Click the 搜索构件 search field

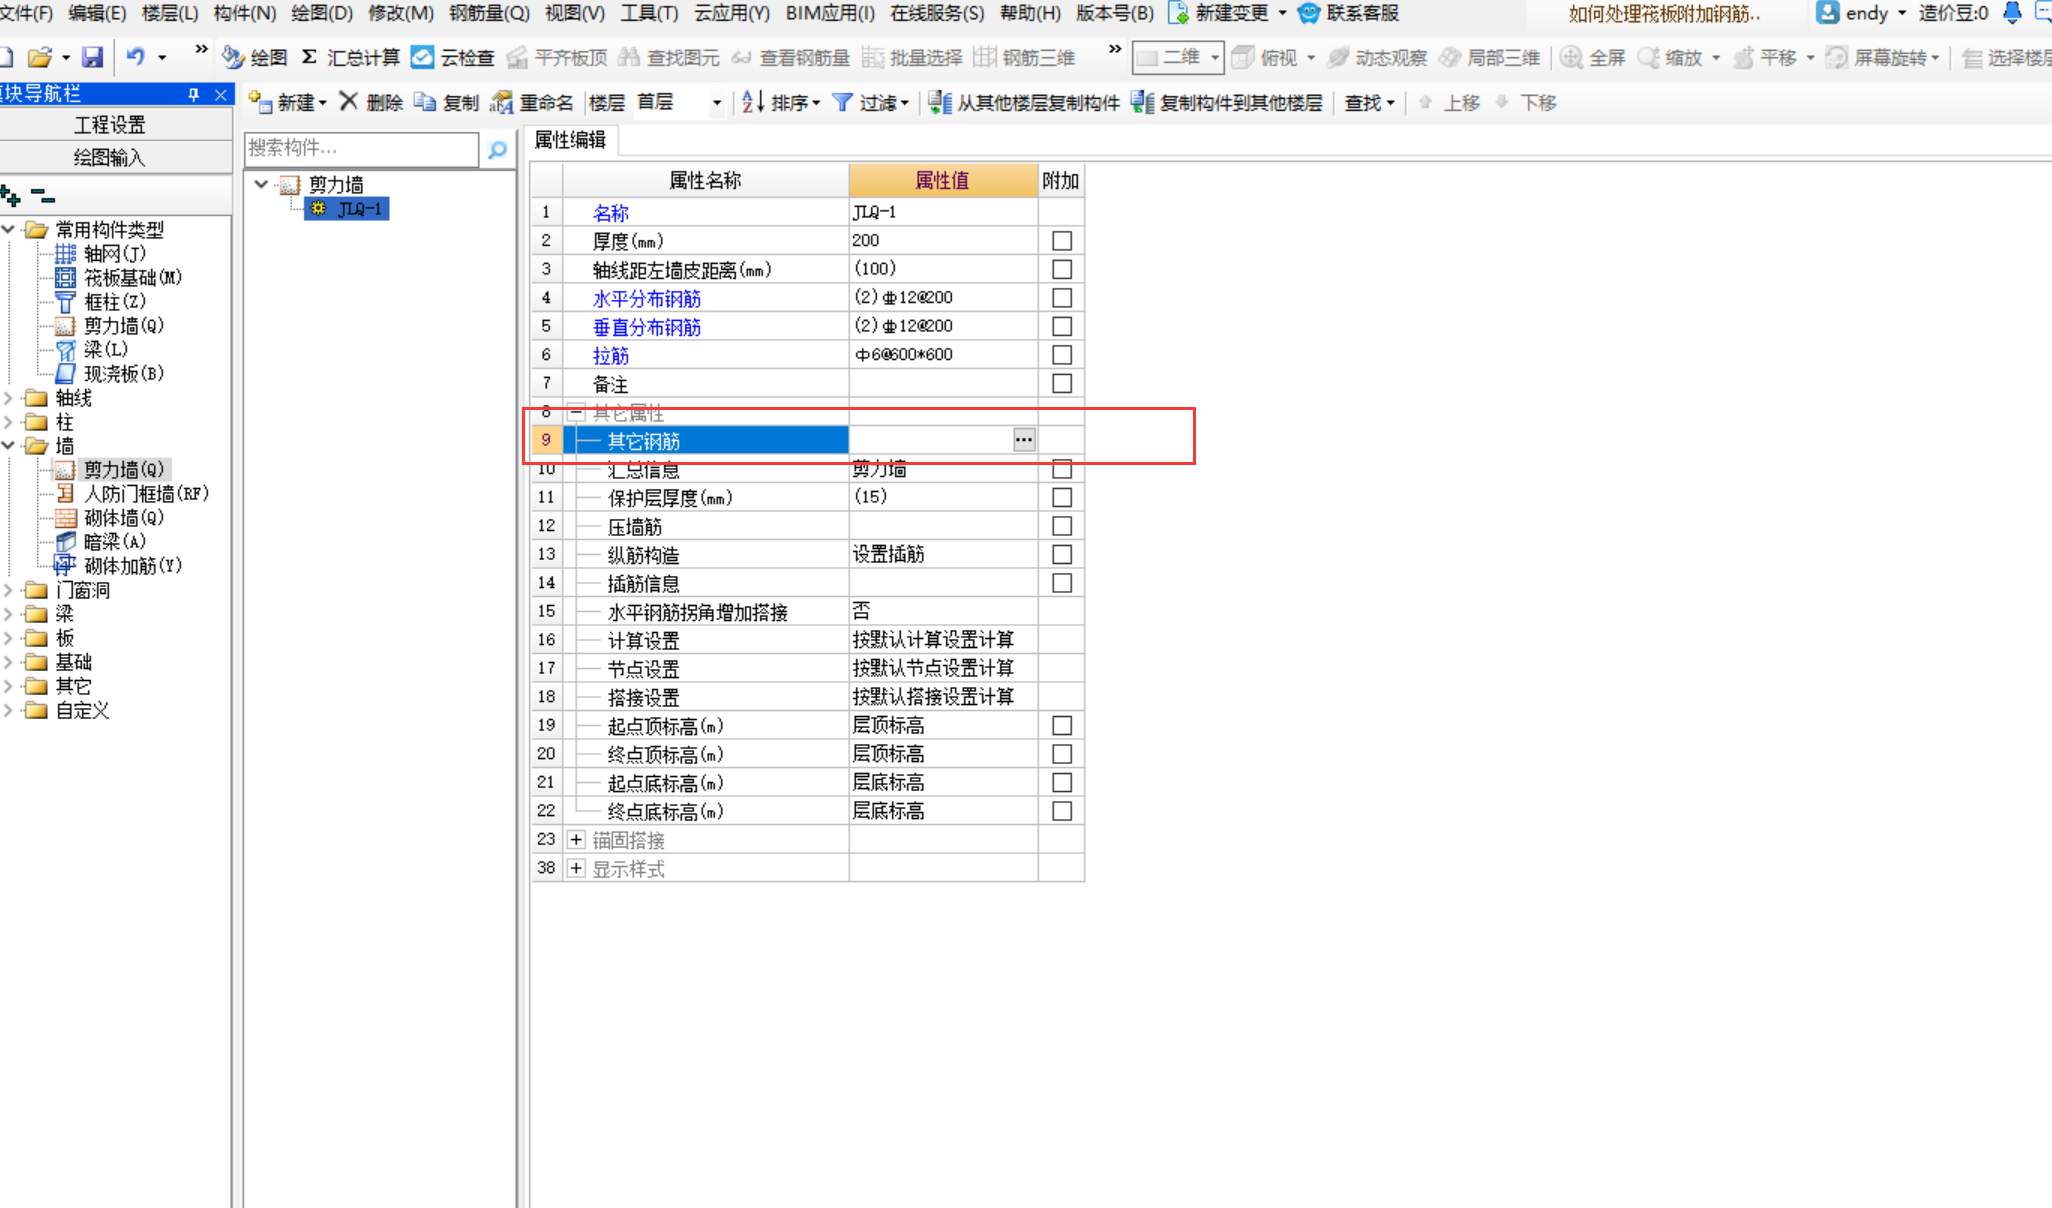pyautogui.click(x=362, y=149)
